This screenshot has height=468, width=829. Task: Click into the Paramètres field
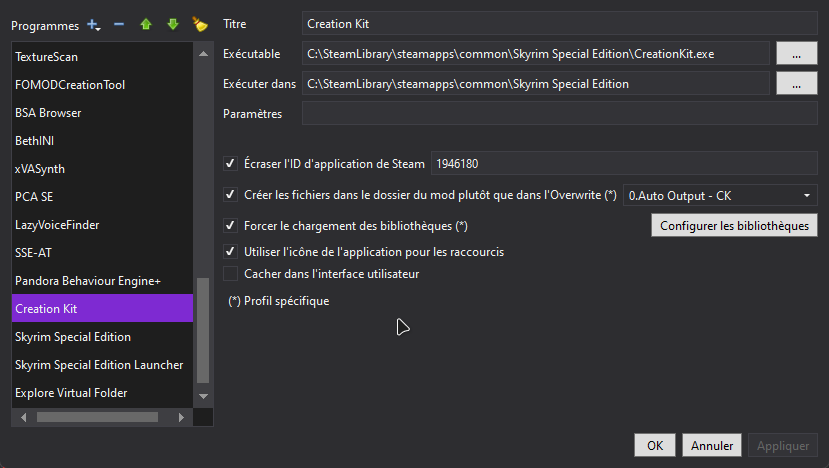[x=559, y=114]
